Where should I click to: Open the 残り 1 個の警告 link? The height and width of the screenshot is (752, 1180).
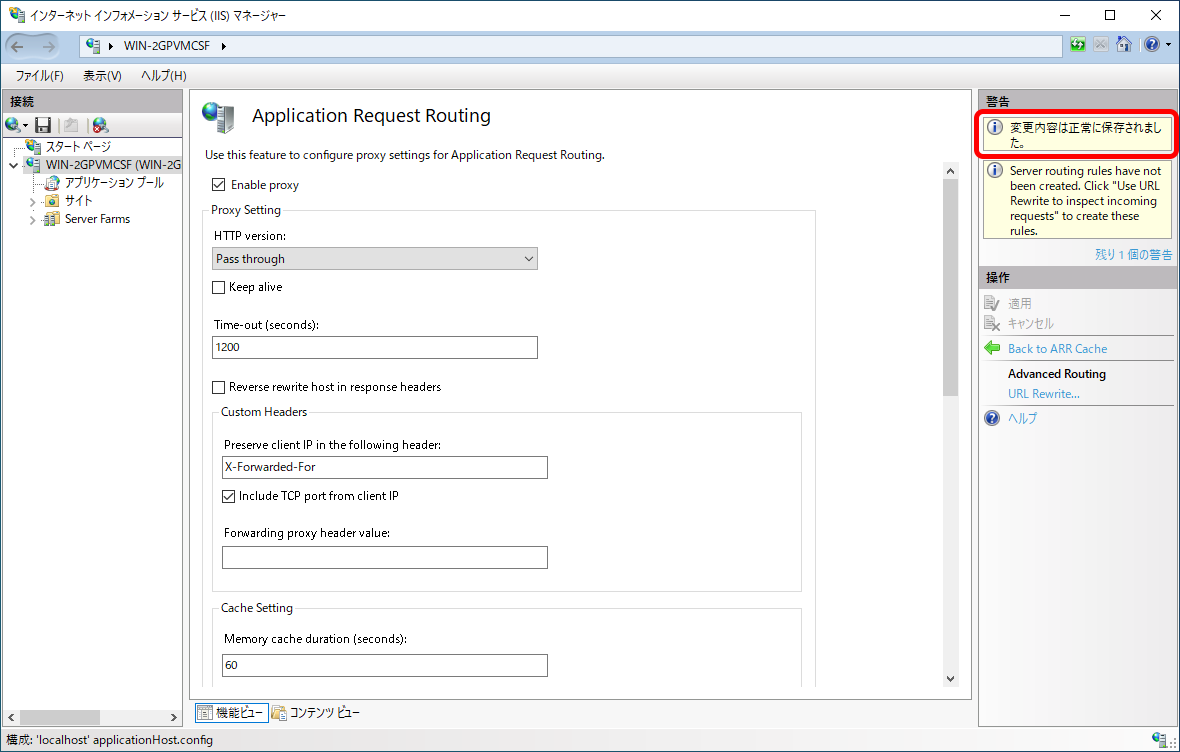click(x=1133, y=255)
